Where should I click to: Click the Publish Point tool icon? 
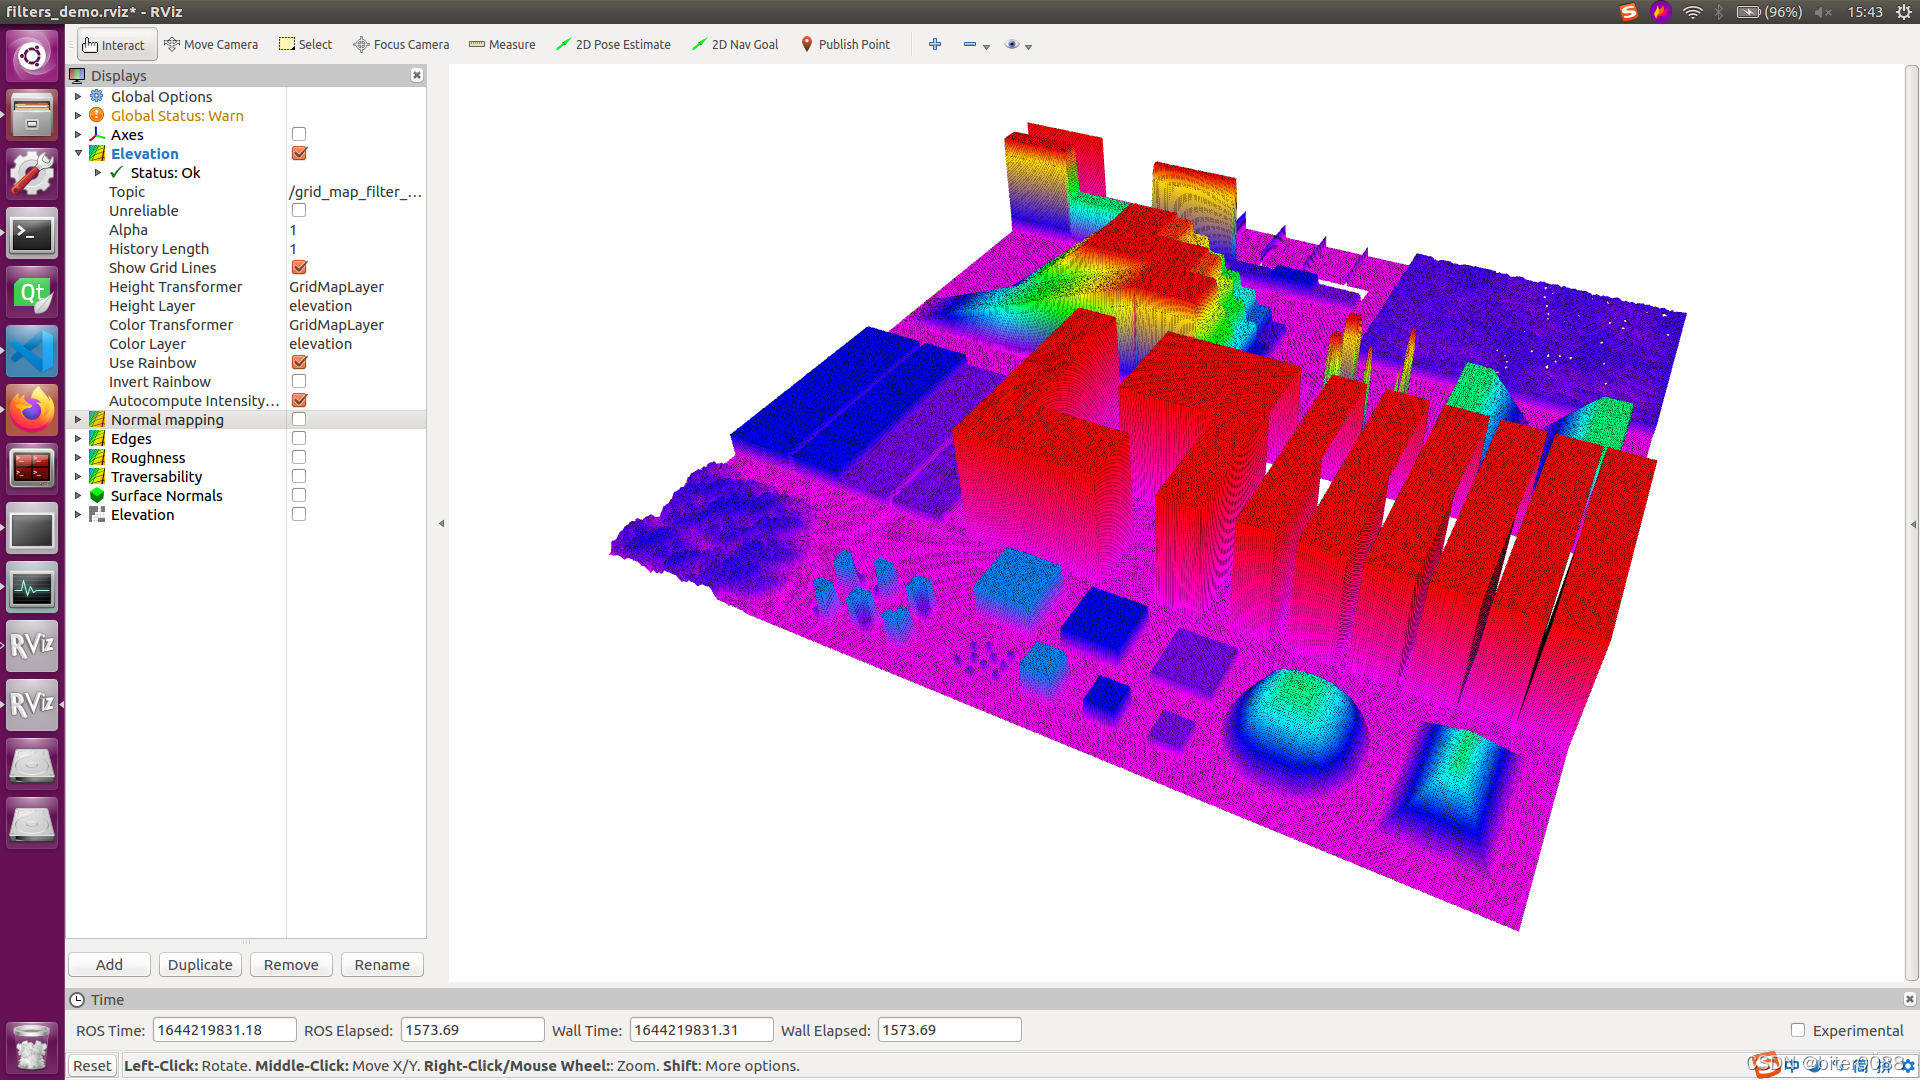coord(806,44)
